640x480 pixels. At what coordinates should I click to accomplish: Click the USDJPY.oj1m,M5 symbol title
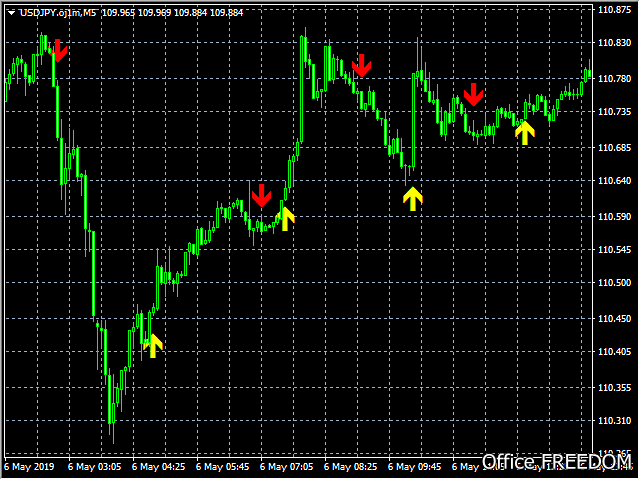pos(58,13)
